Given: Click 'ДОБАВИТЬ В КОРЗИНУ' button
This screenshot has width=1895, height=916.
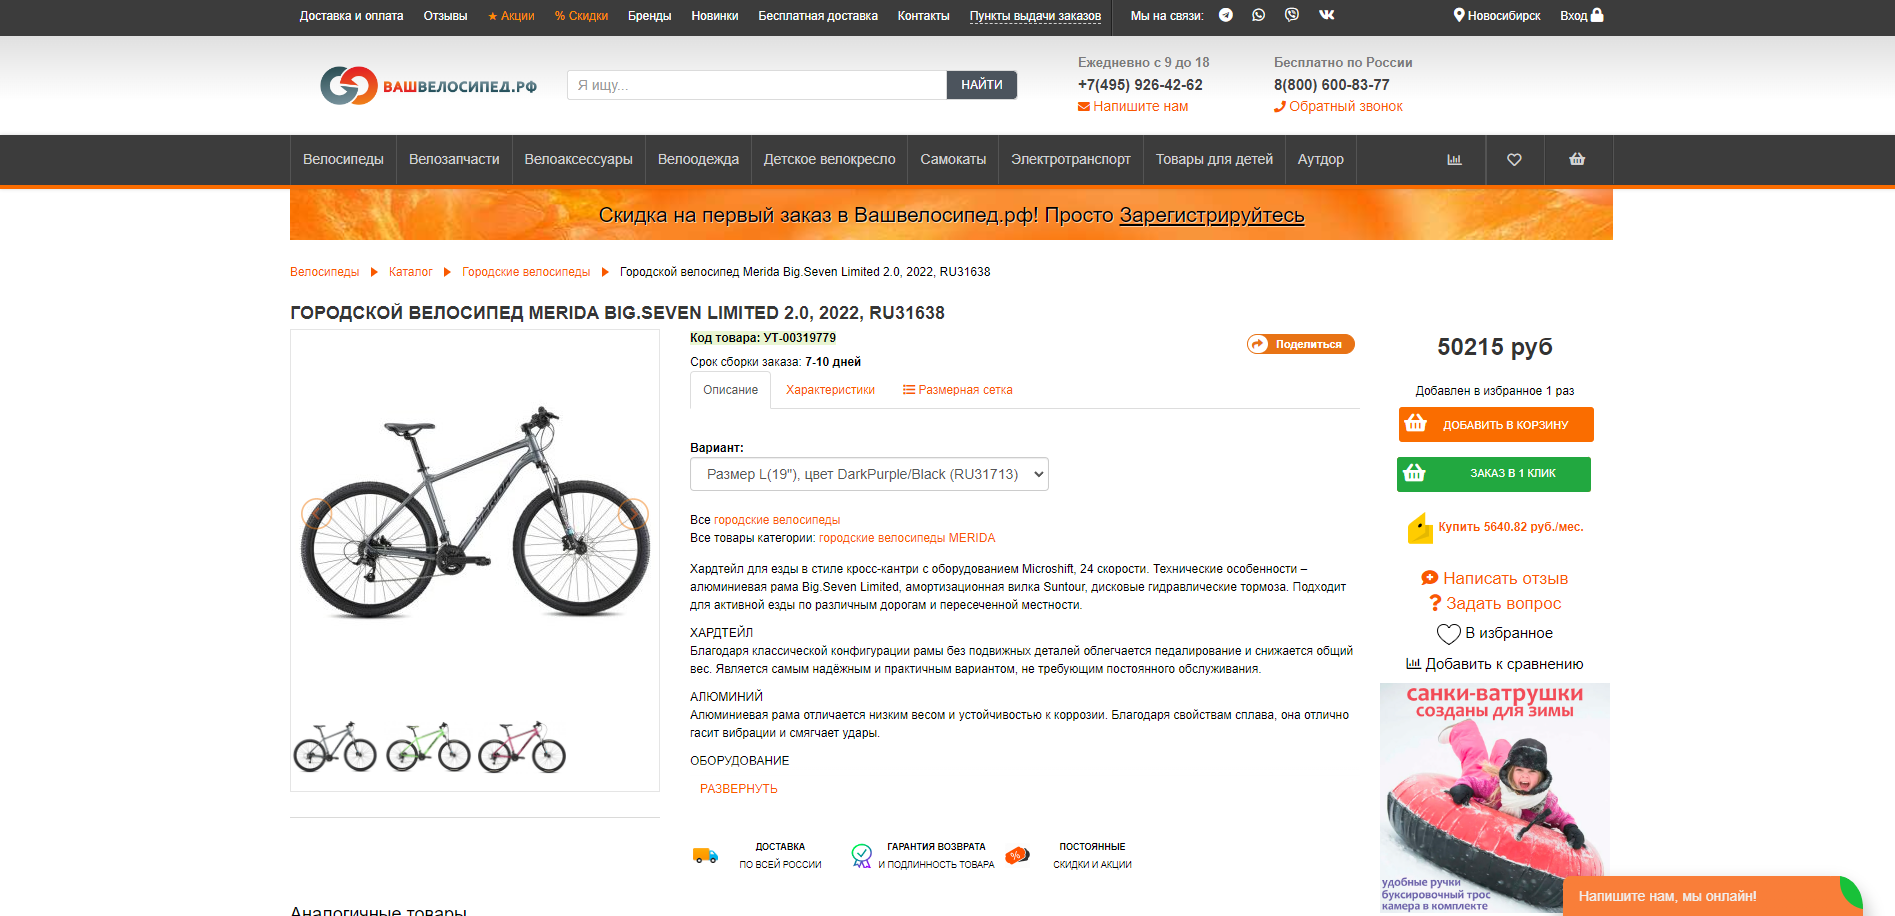Looking at the screenshot, I should point(1496,424).
